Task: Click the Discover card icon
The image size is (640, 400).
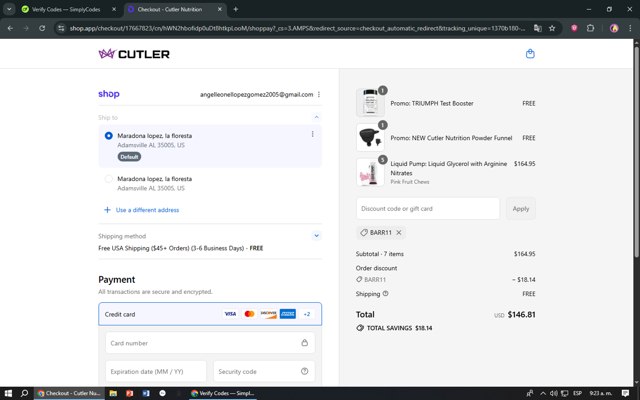Action: (269, 314)
